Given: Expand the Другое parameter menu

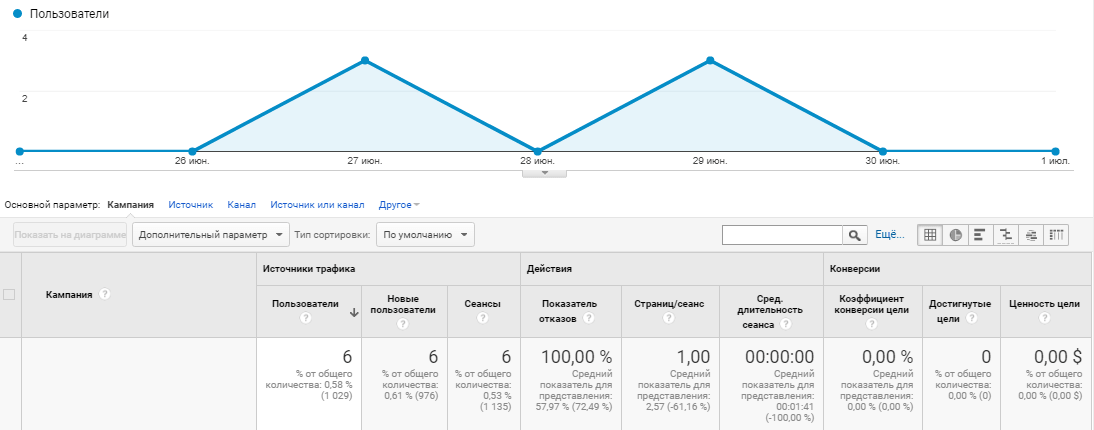Looking at the screenshot, I should pyautogui.click(x=399, y=205).
